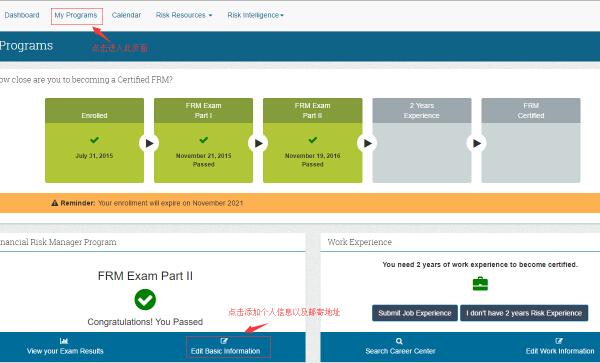Click the large green passed checkmark icon

[145, 300]
